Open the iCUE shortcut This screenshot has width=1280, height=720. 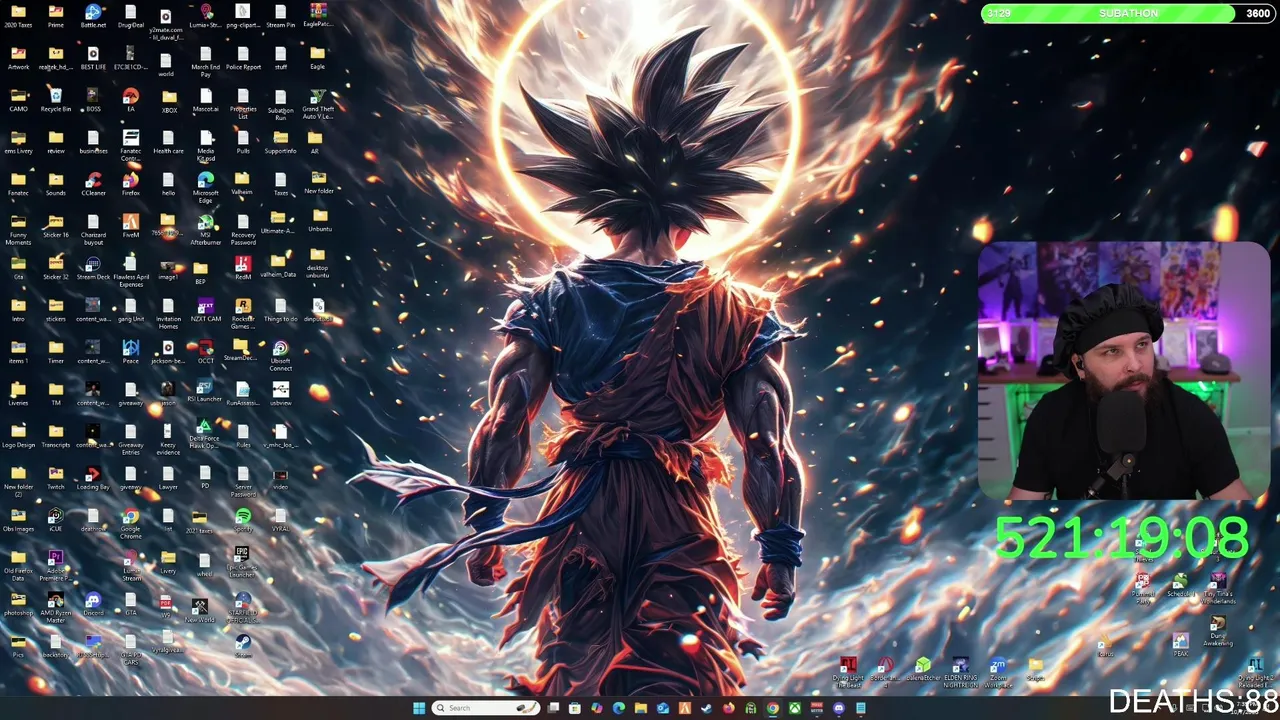click(56, 520)
